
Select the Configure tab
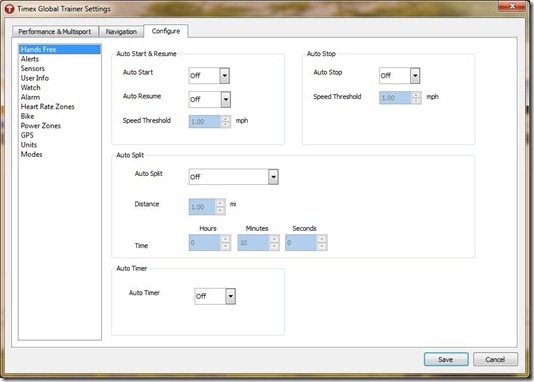tap(166, 31)
